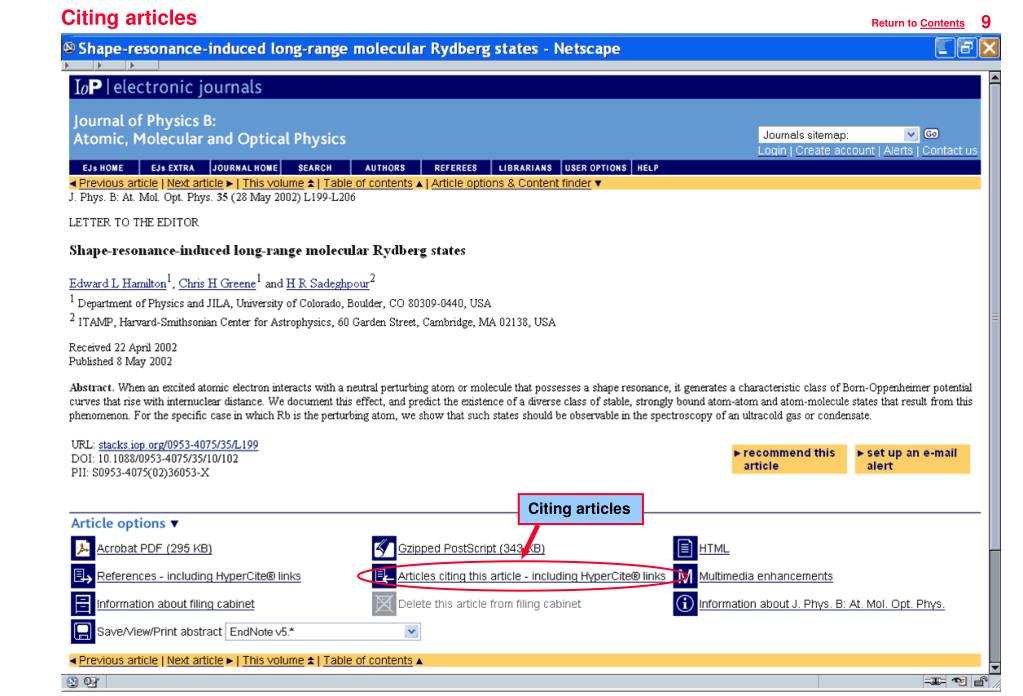This screenshot has height=696, width=1023.
Task: Open the EJs EXTRA menu item
Action: (x=173, y=168)
